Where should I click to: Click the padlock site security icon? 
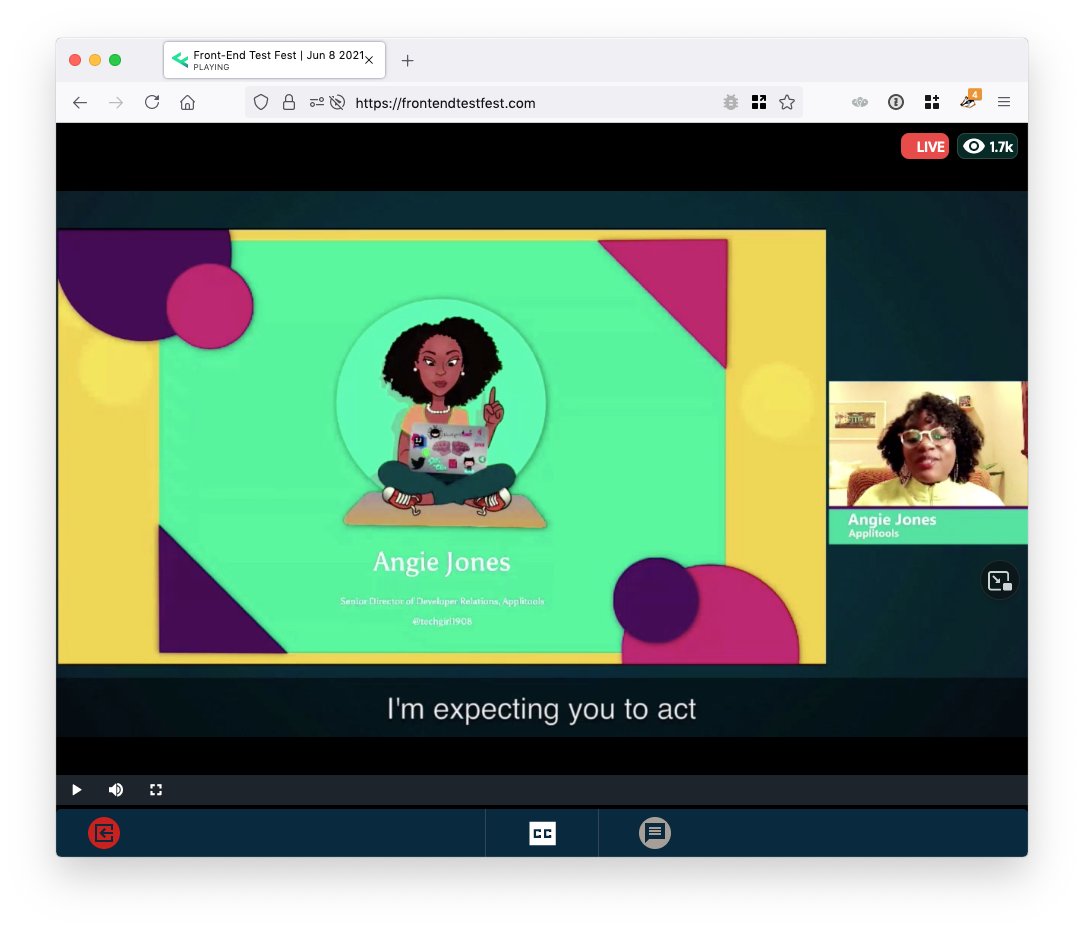coord(289,102)
